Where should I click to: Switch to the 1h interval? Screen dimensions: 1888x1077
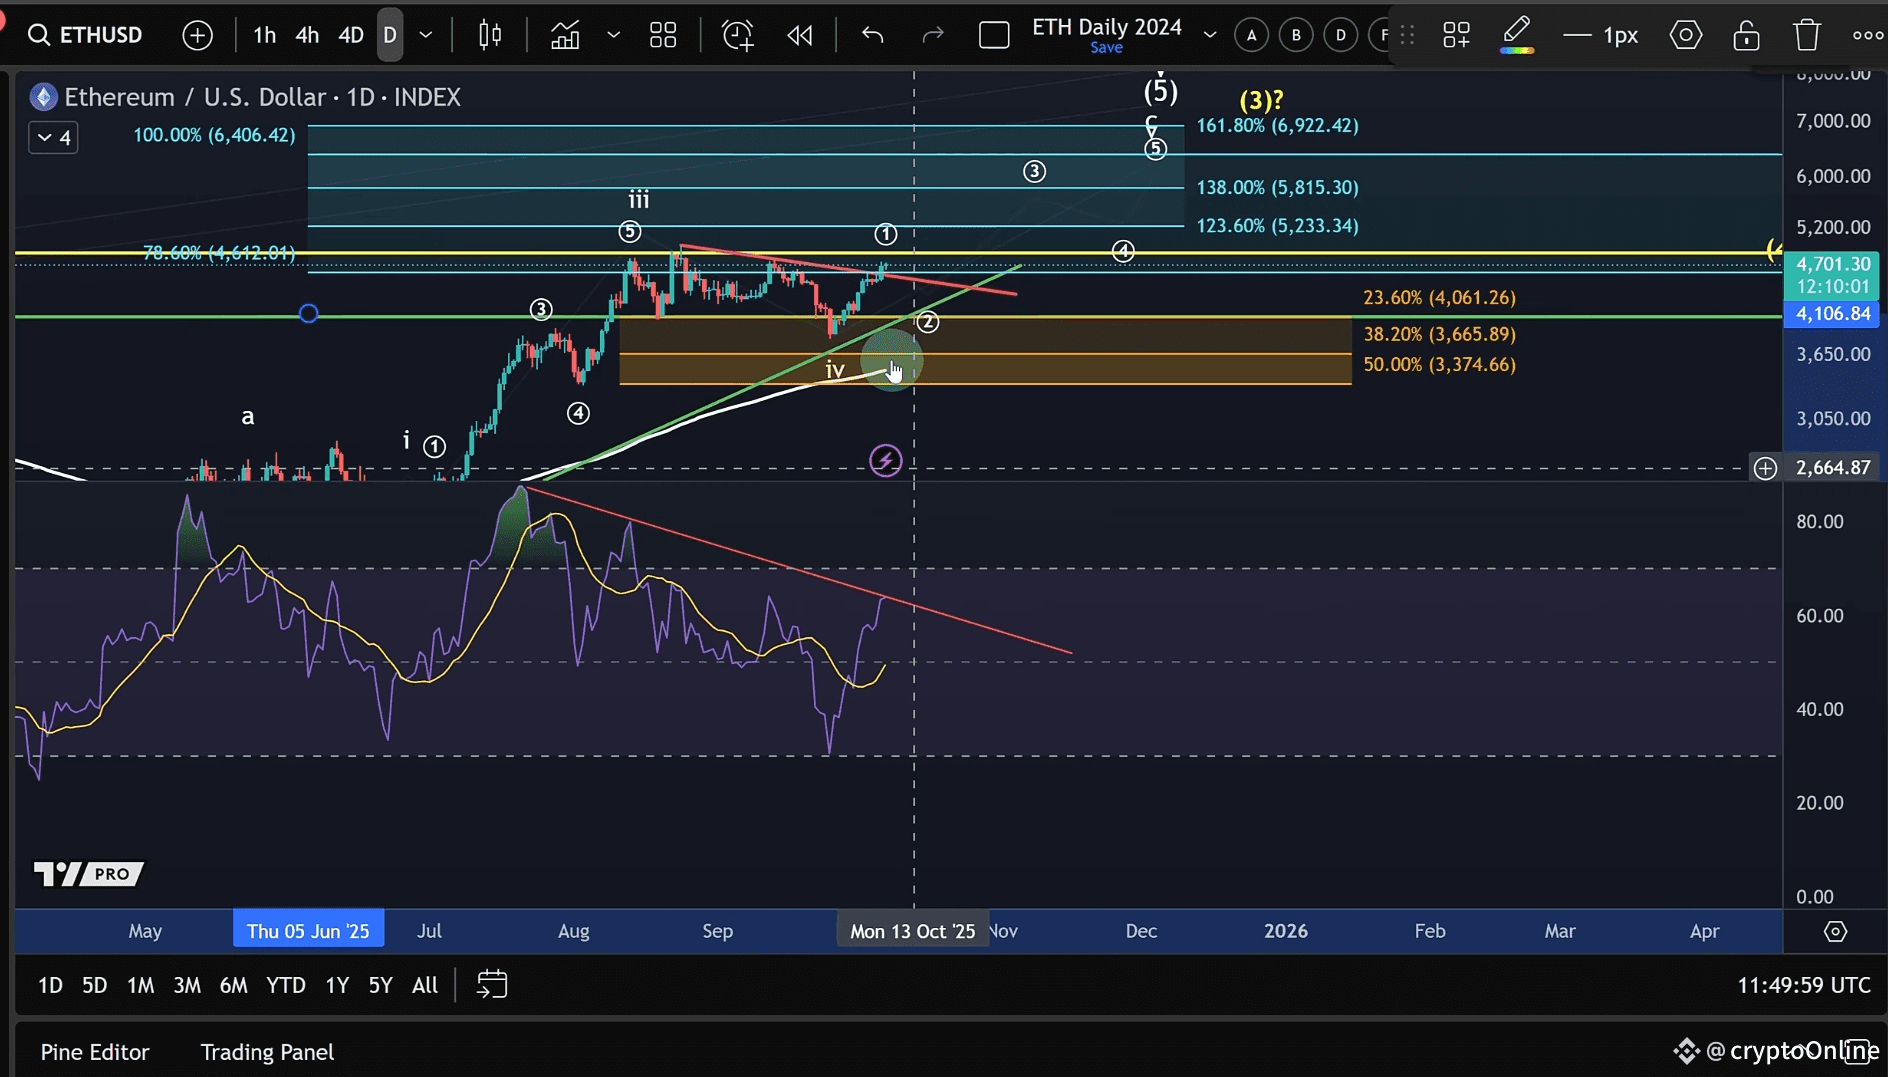click(264, 35)
